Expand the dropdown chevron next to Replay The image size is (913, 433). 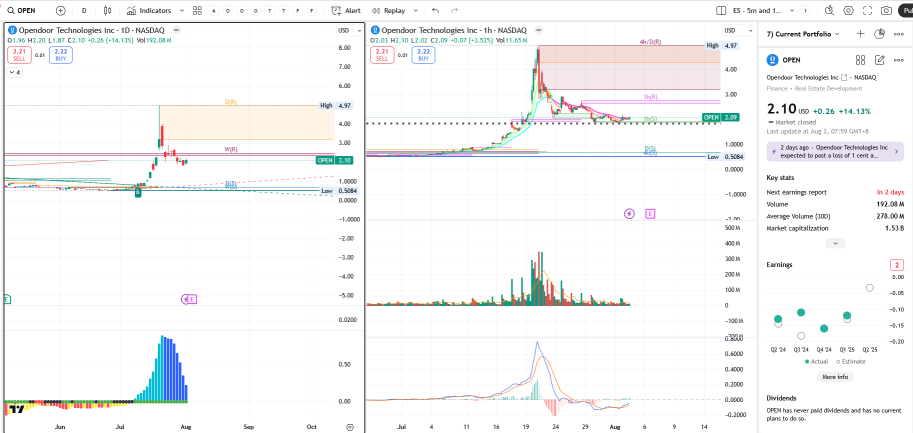coord(416,10)
